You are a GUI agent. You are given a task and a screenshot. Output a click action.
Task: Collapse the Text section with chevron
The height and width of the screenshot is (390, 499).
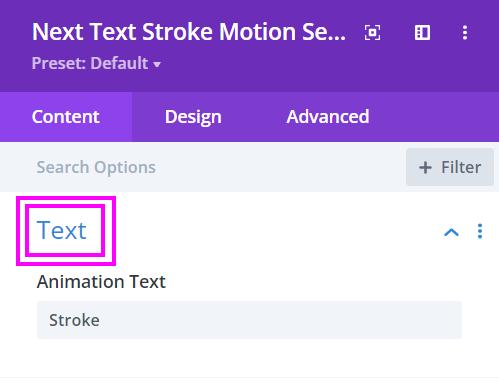coord(451,232)
